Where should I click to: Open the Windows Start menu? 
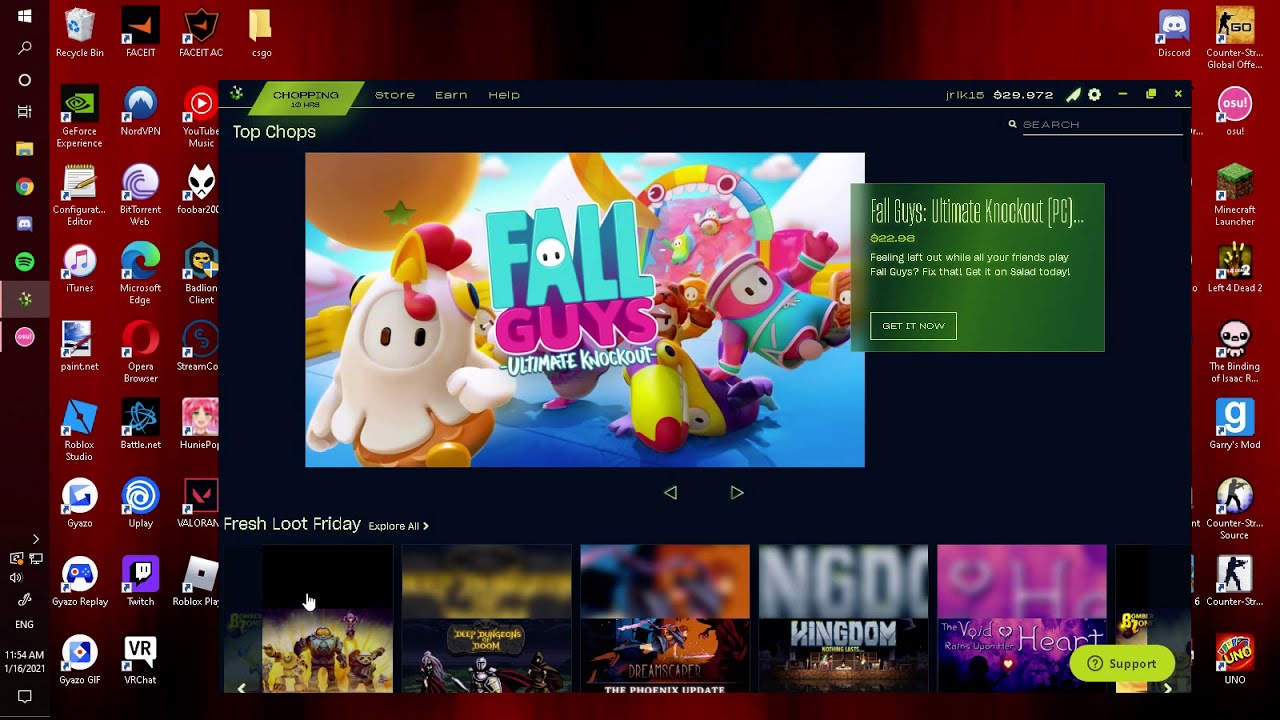click(x=25, y=16)
